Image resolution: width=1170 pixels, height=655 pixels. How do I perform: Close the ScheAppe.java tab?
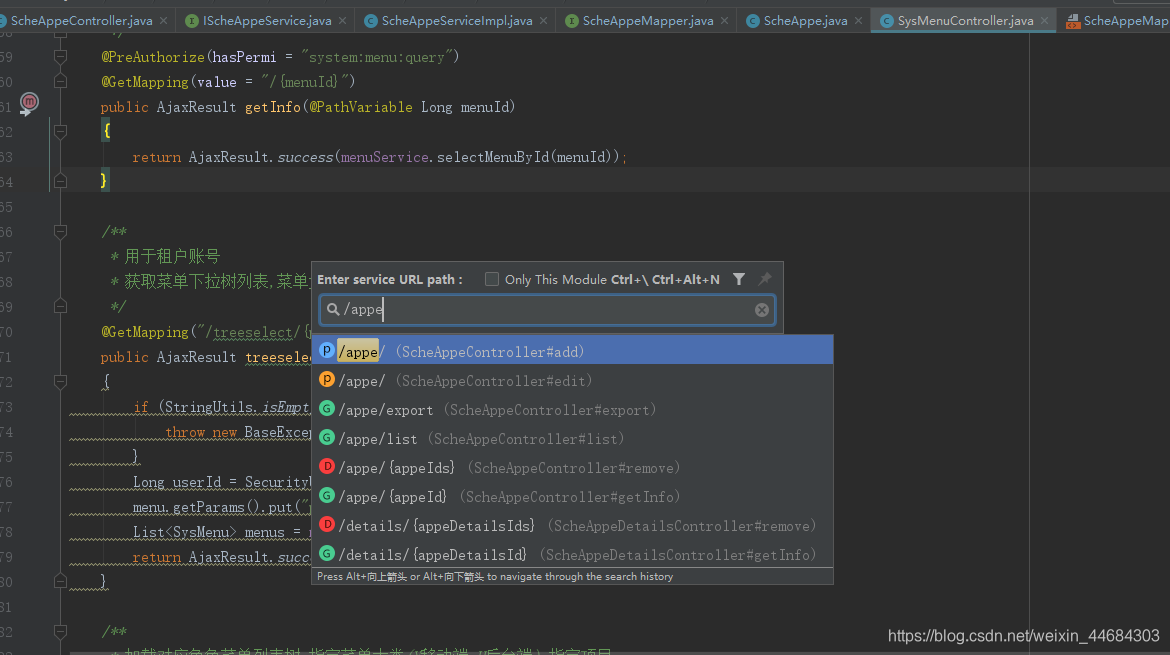click(x=859, y=21)
